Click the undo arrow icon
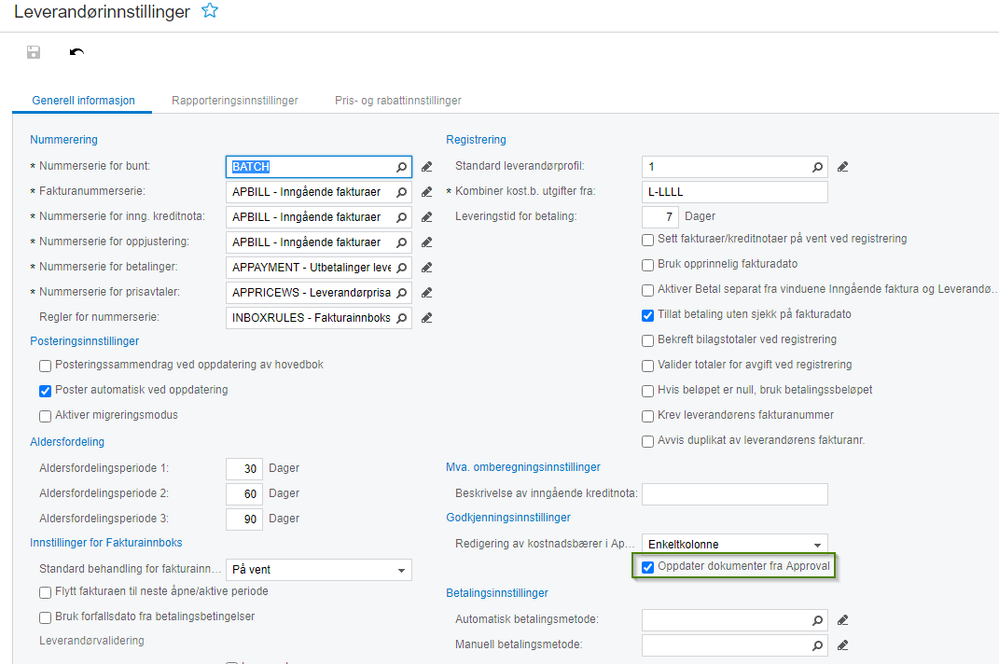Viewport: 999px width, 664px height. pos(76,52)
